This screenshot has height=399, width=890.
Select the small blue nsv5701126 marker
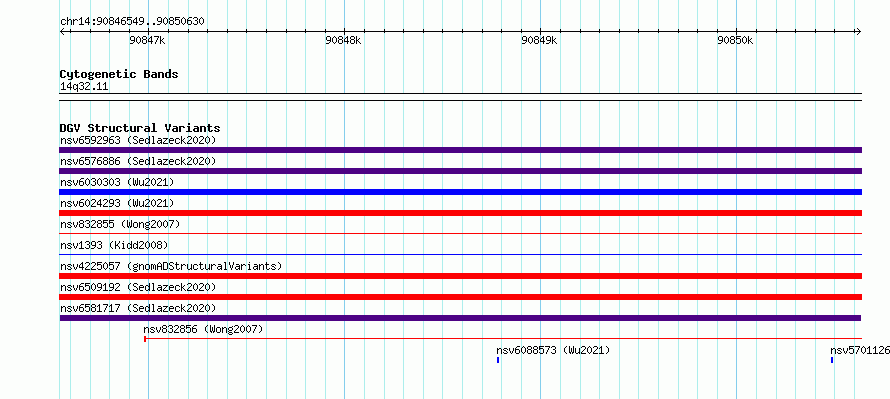click(x=832, y=360)
